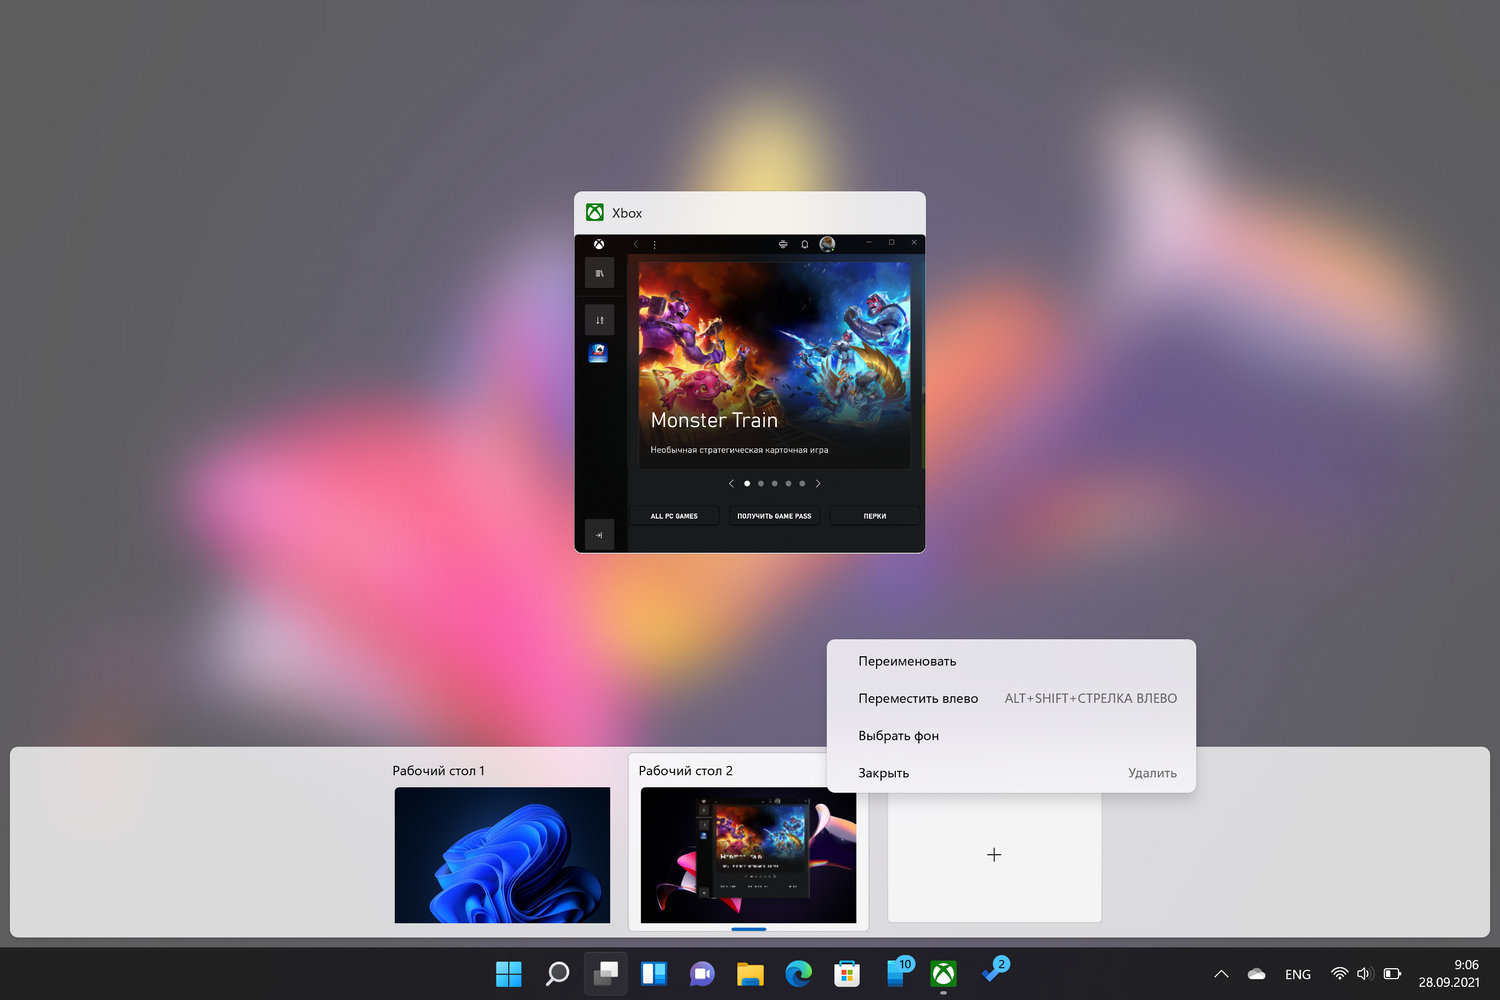Go back using the Xbox window back arrow

[x=635, y=244]
